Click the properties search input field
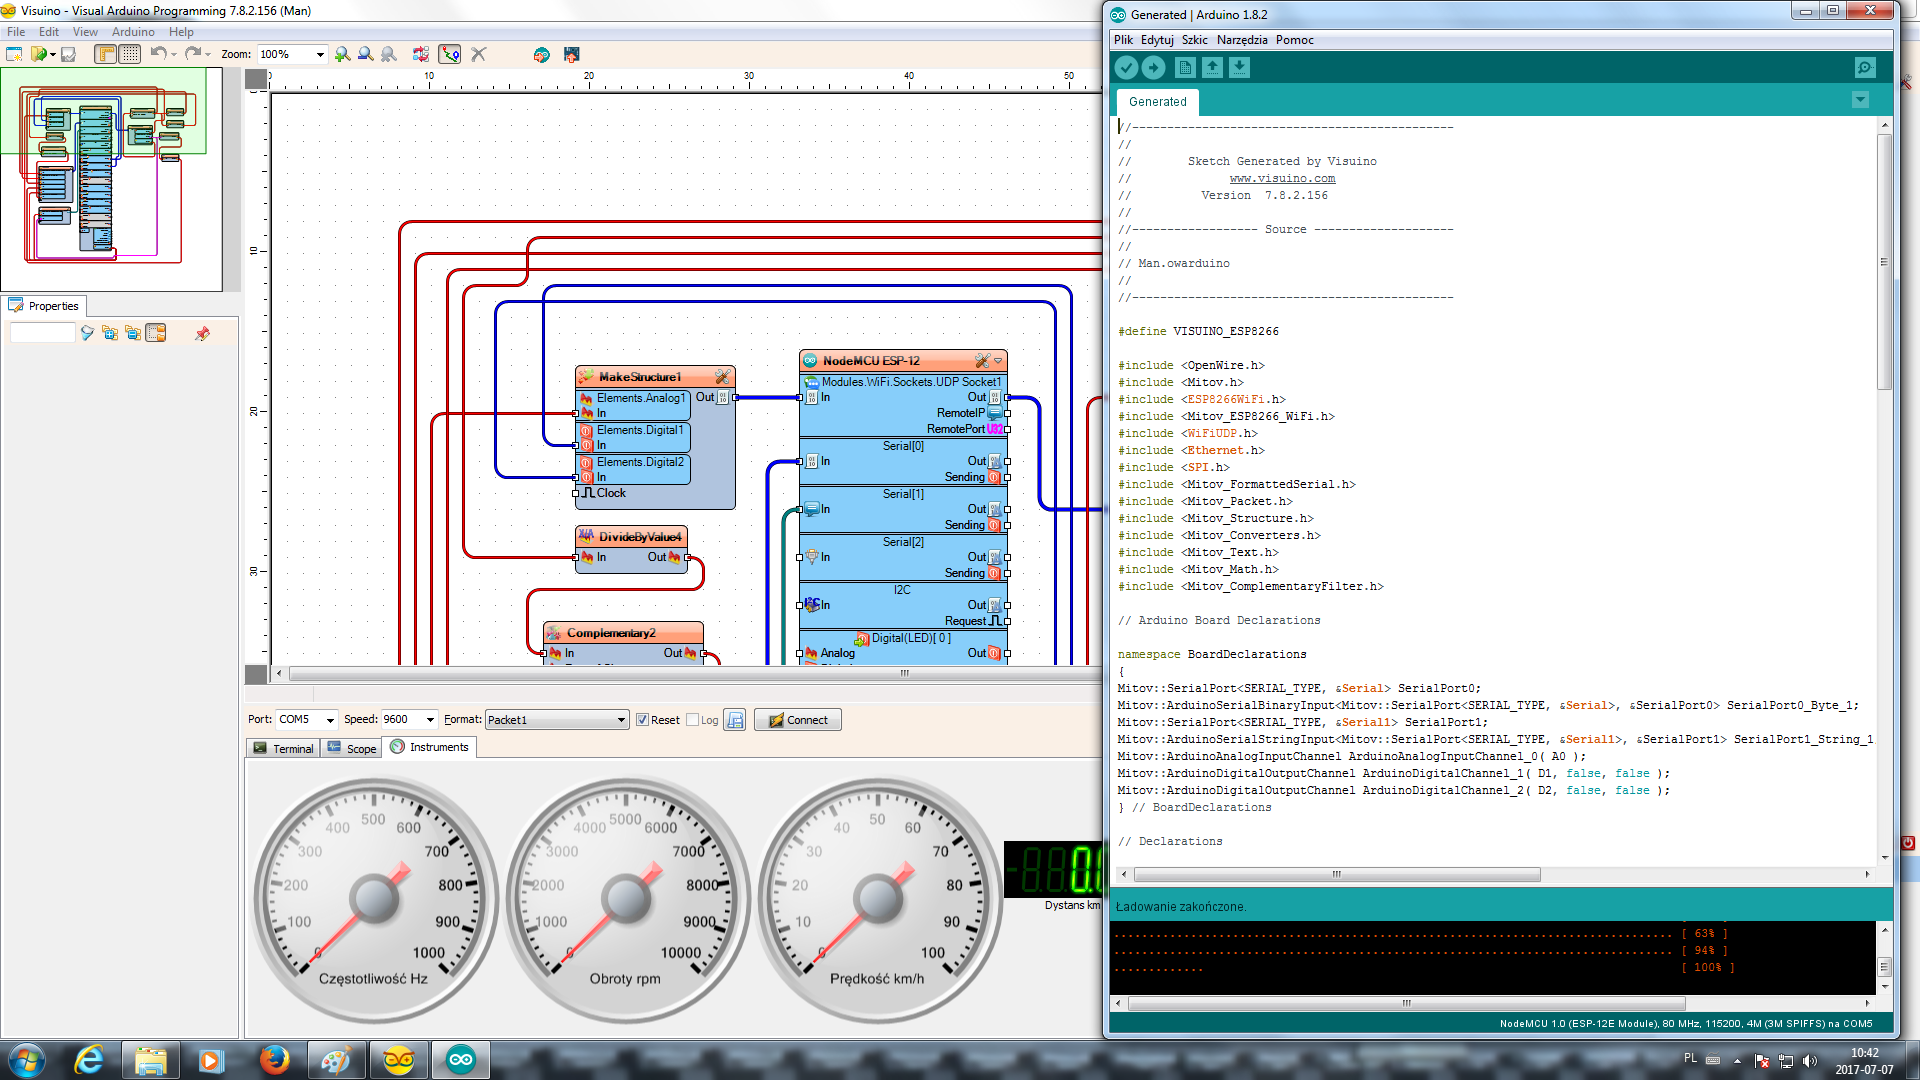 43,333
